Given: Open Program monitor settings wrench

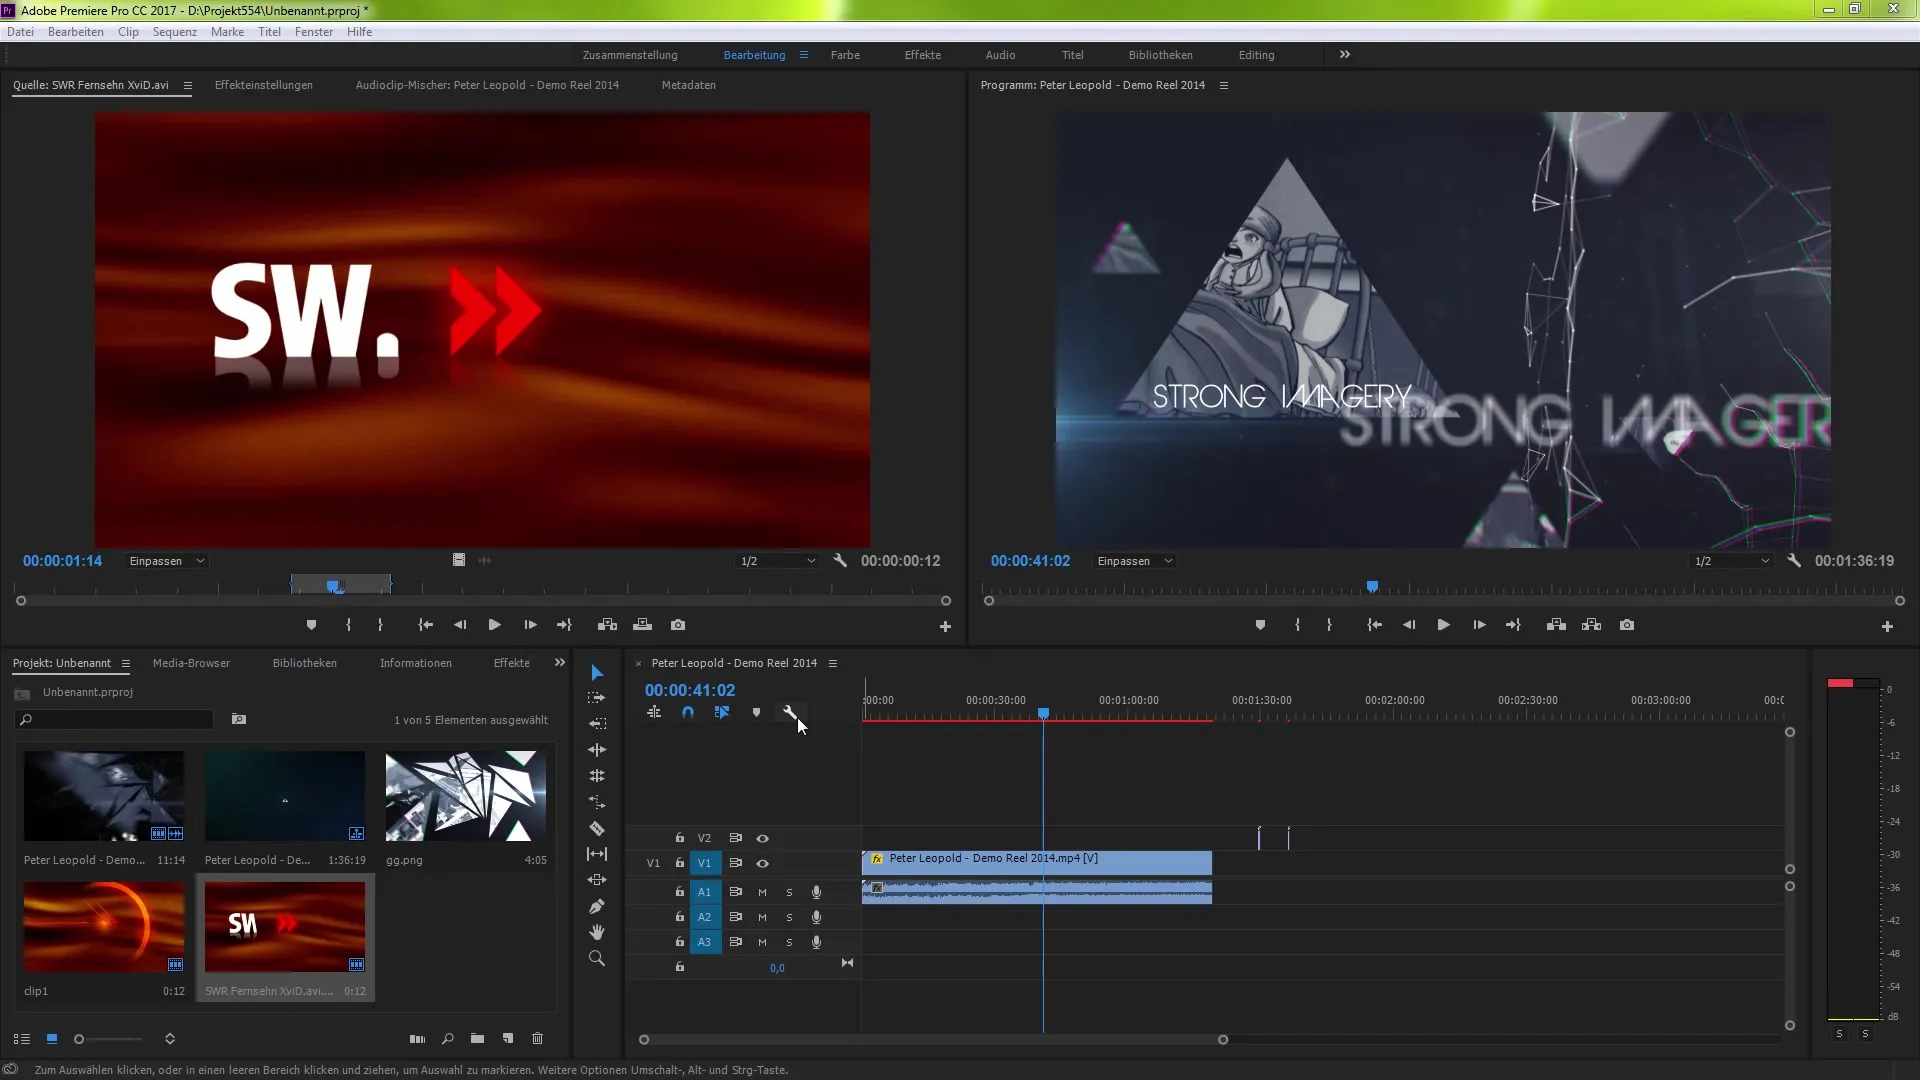Looking at the screenshot, I should click(1794, 561).
